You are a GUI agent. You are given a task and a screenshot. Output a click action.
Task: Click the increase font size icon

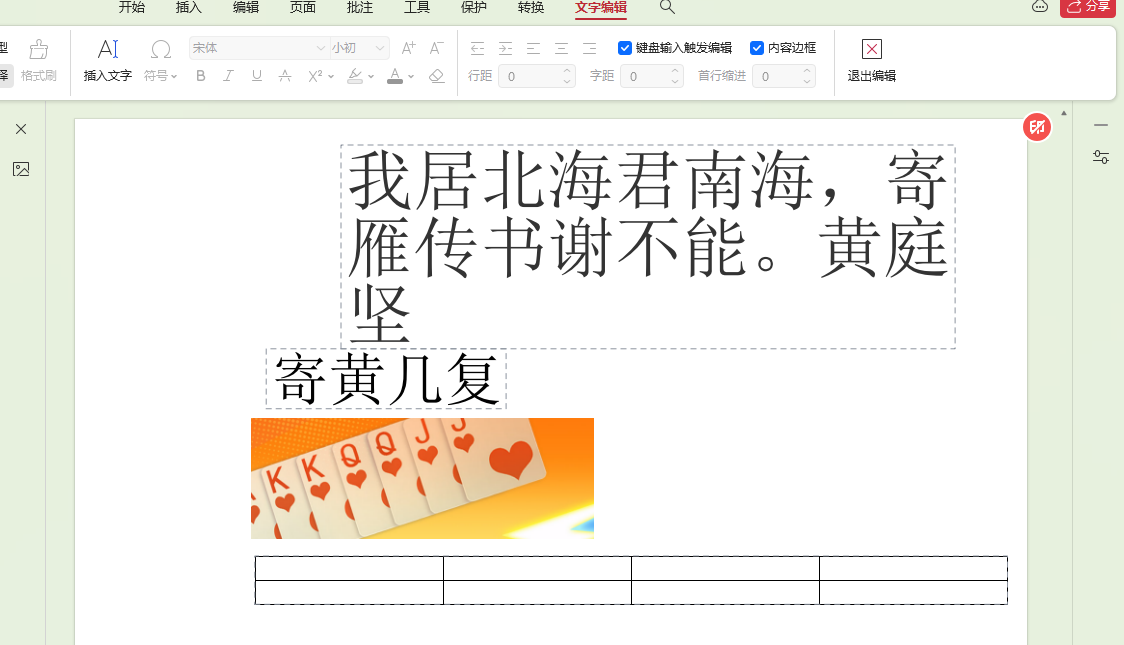point(408,48)
